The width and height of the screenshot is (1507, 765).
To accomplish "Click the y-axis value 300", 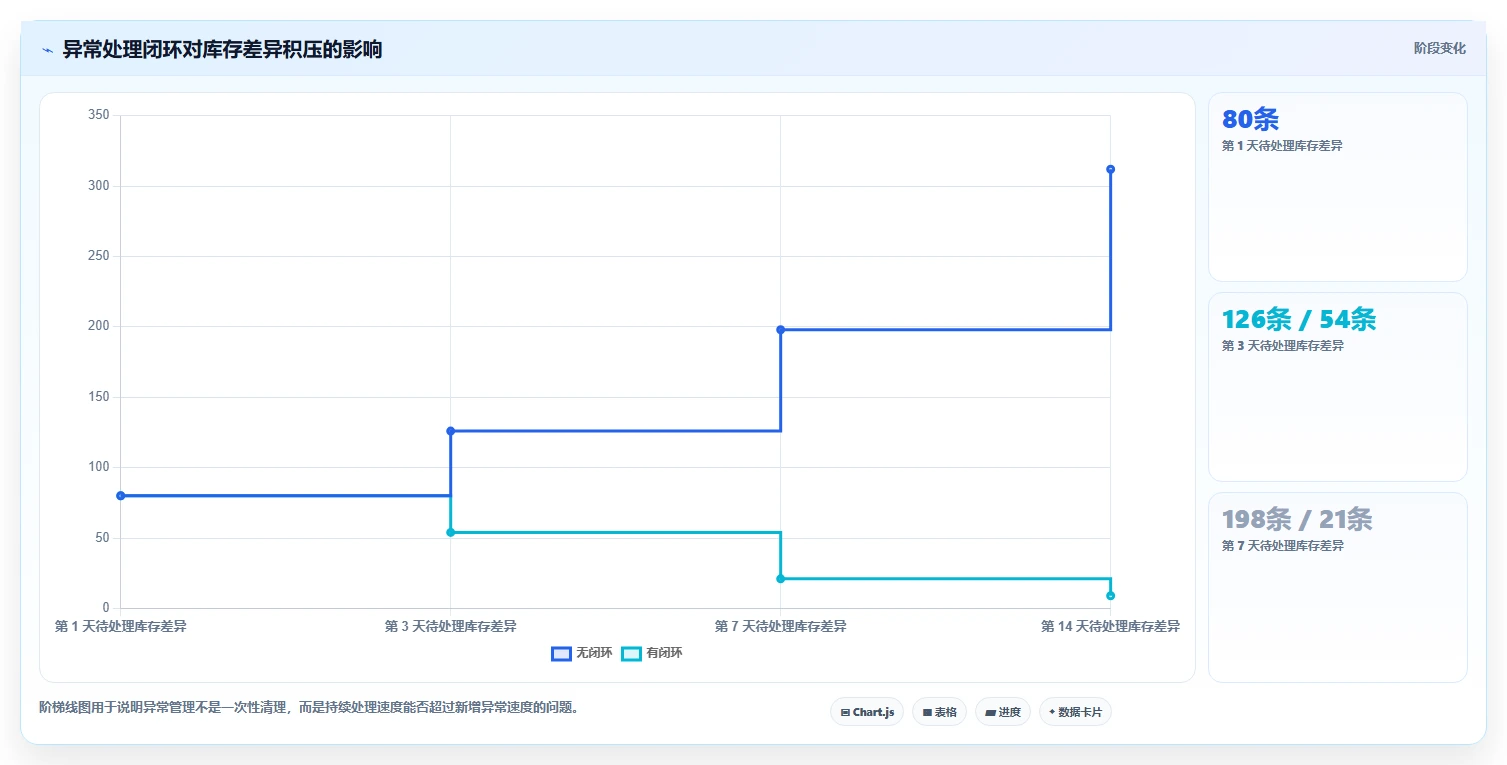I will [99, 186].
